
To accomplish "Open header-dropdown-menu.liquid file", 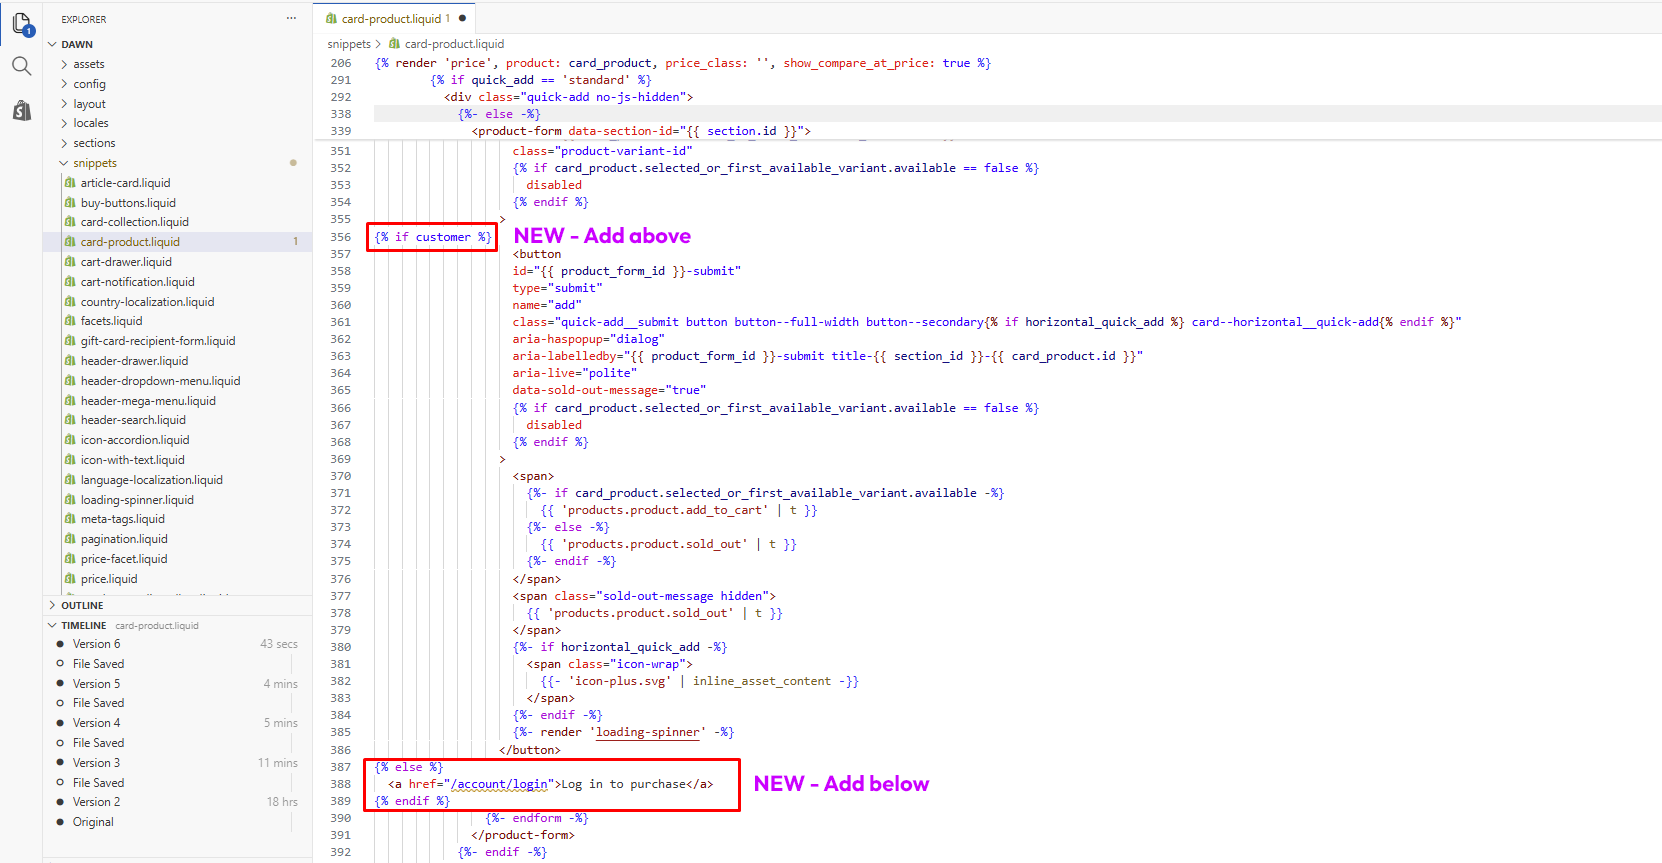I will point(160,381).
